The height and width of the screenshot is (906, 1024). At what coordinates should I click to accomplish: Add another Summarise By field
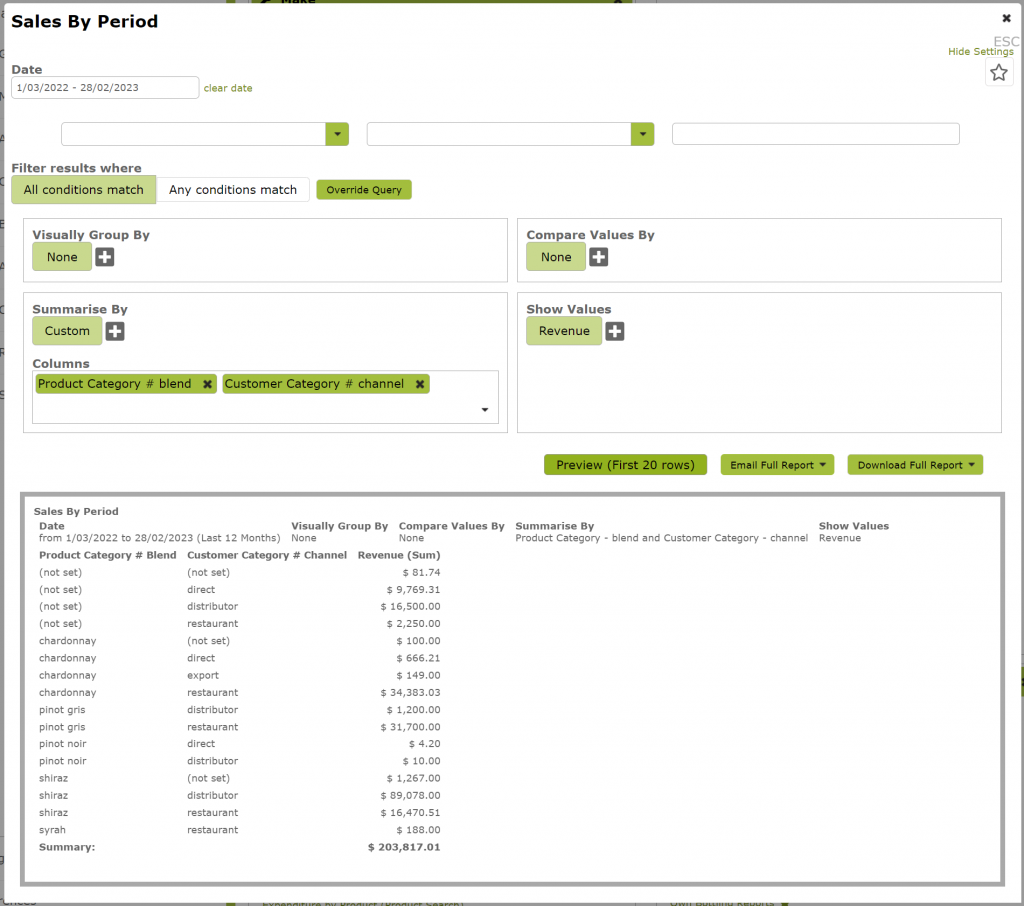pyautogui.click(x=115, y=331)
